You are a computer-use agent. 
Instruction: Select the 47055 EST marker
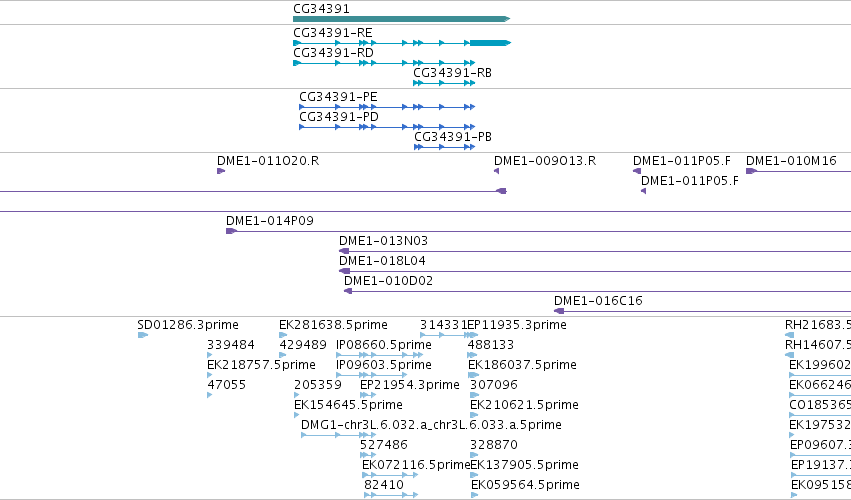point(209,395)
